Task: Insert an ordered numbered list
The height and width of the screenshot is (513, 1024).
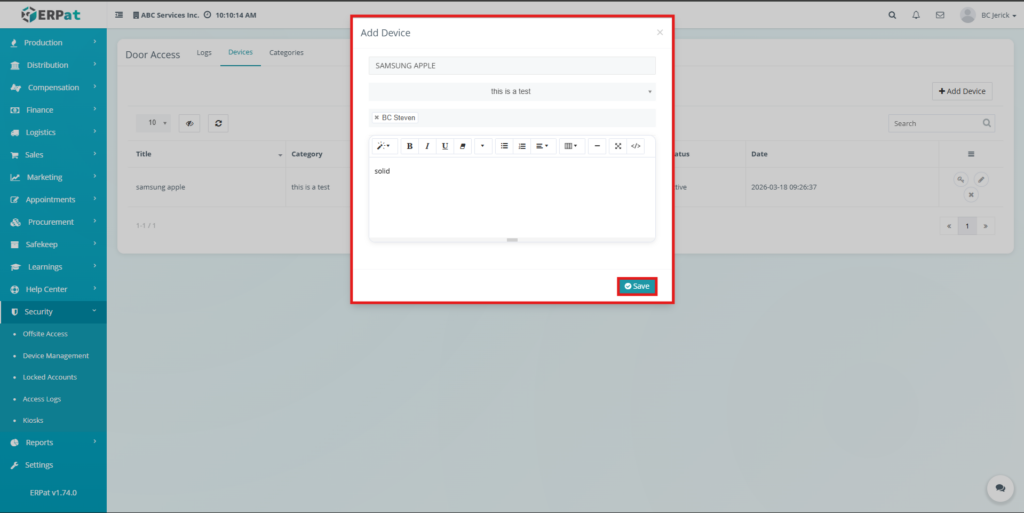Action: click(x=522, y=146)
